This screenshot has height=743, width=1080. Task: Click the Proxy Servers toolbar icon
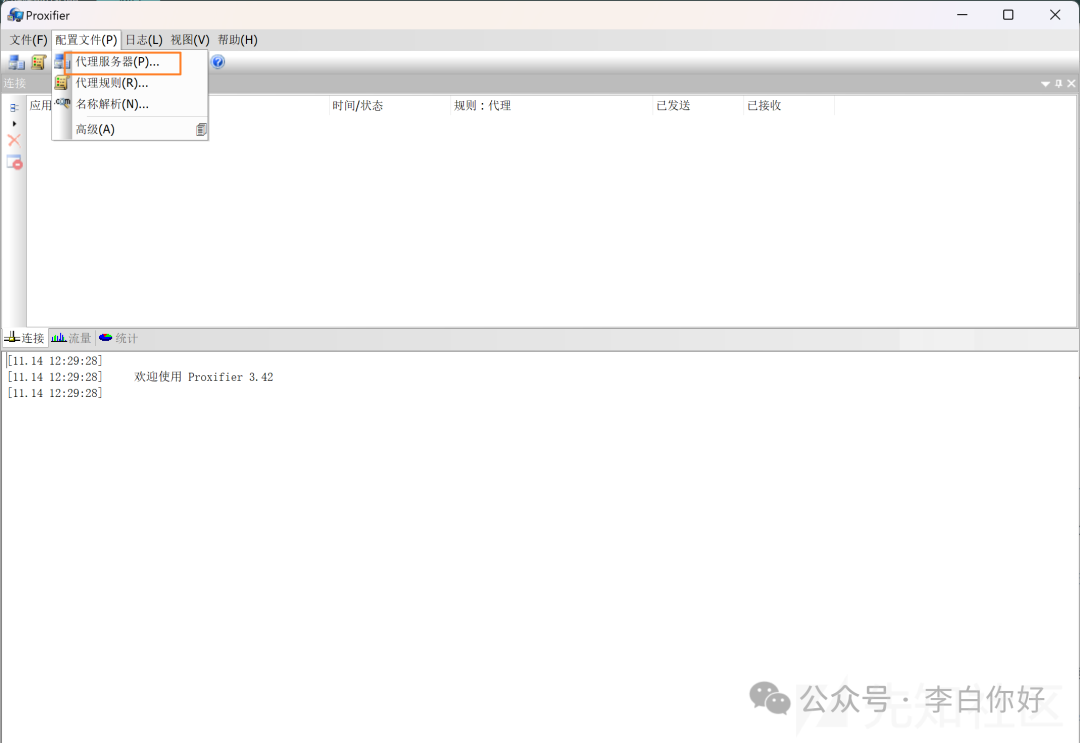(16, 63)
